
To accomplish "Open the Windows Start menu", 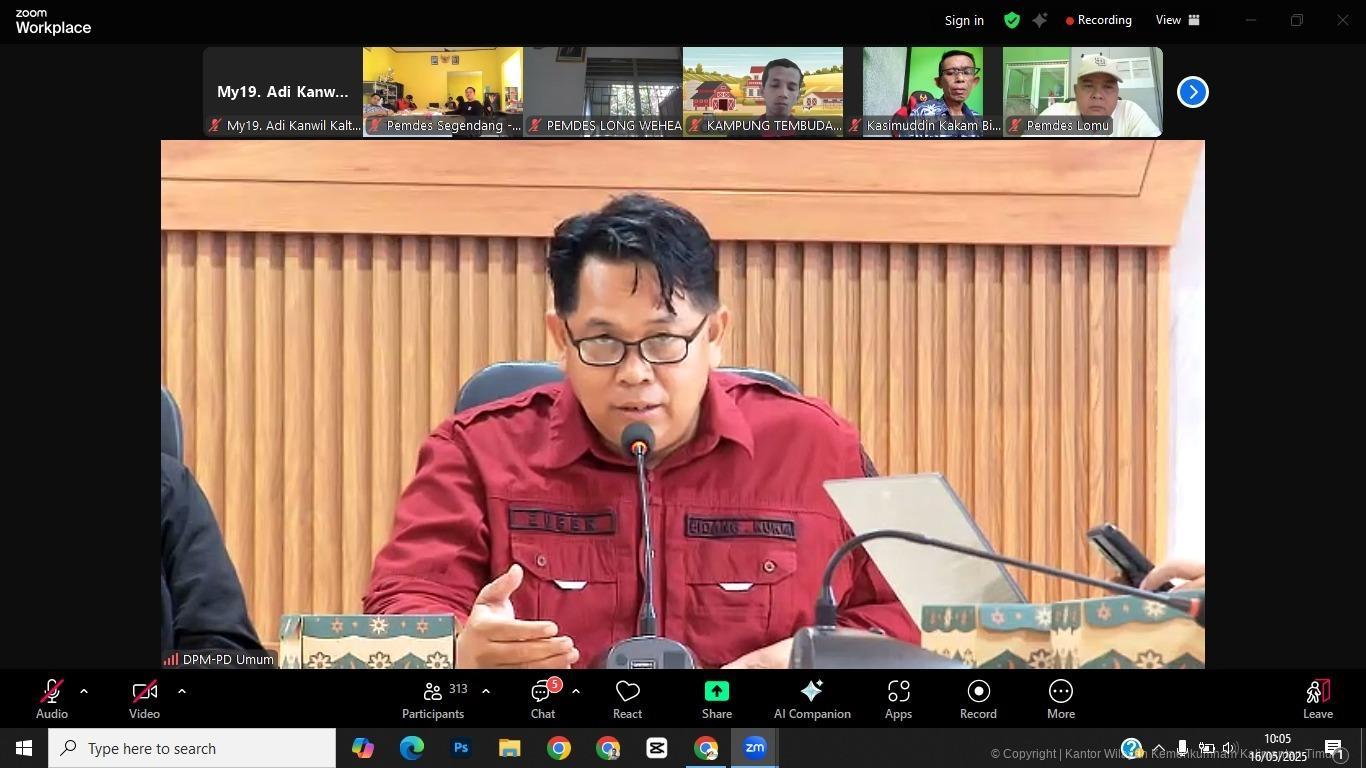I will click(x=24, y=748).
